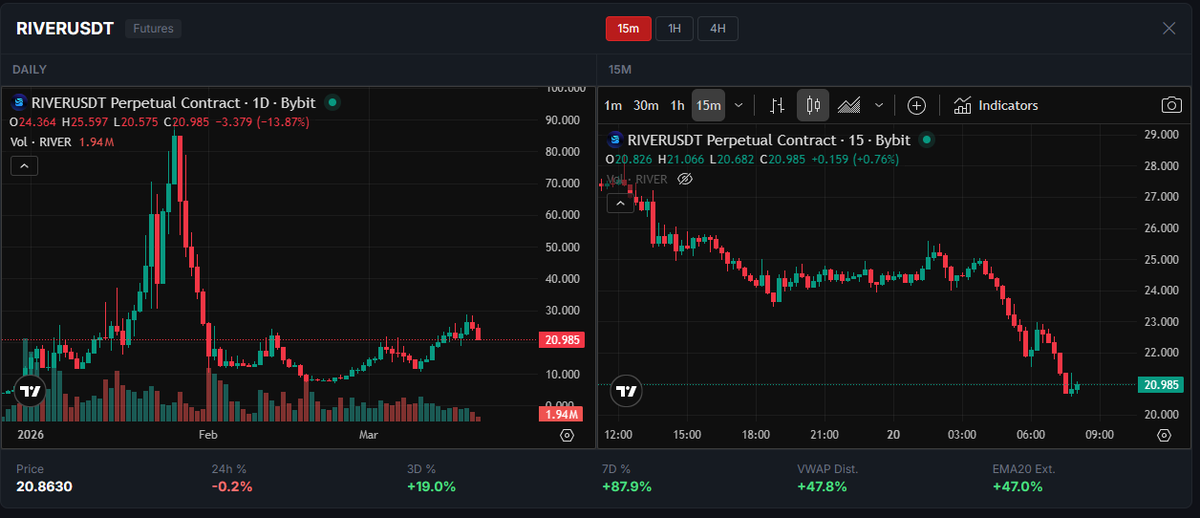Click the 2026 label on daily time axis
Viewport: 1200px width, 518px height.
coord(32,435)
